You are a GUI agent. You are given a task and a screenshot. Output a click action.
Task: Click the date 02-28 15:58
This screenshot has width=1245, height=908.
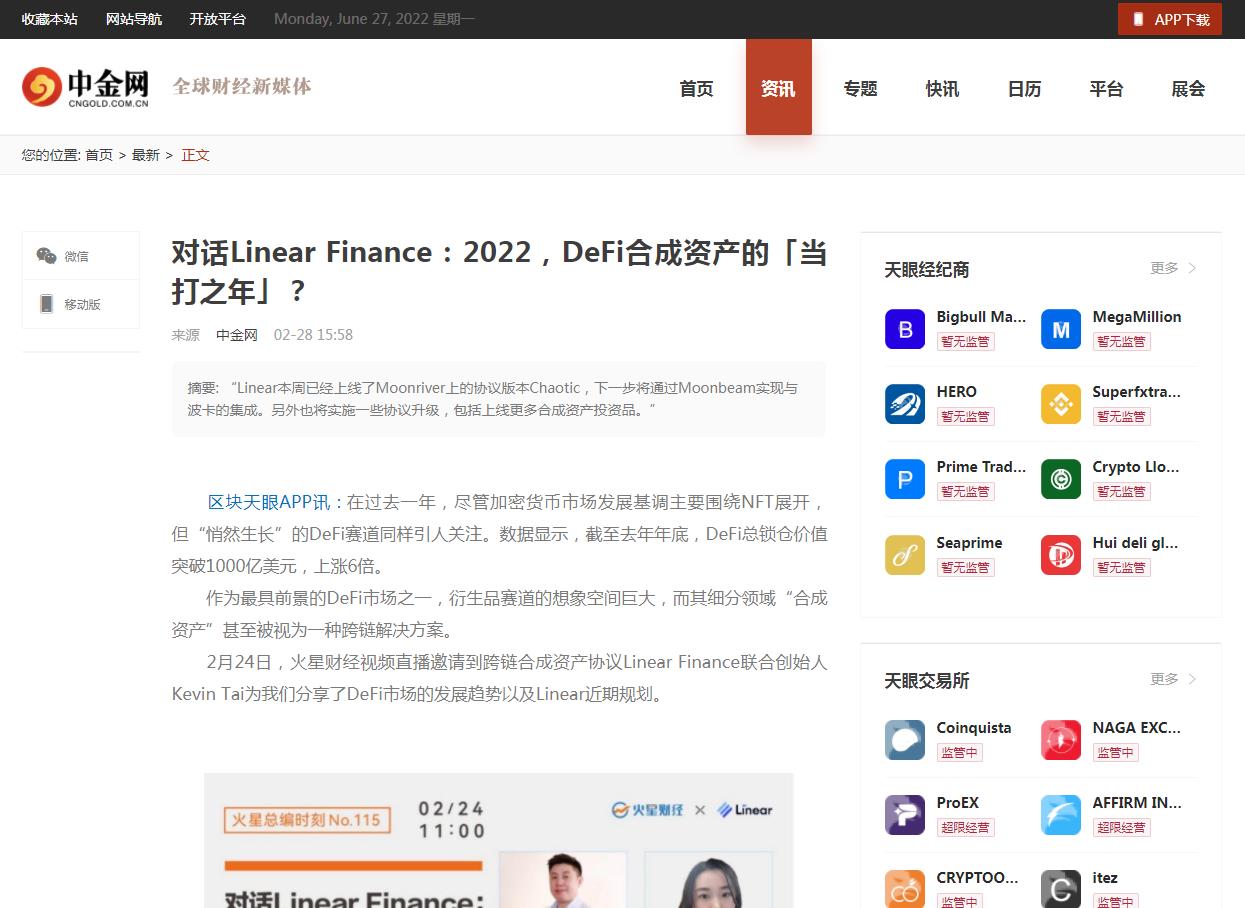(x=313, y=335)
